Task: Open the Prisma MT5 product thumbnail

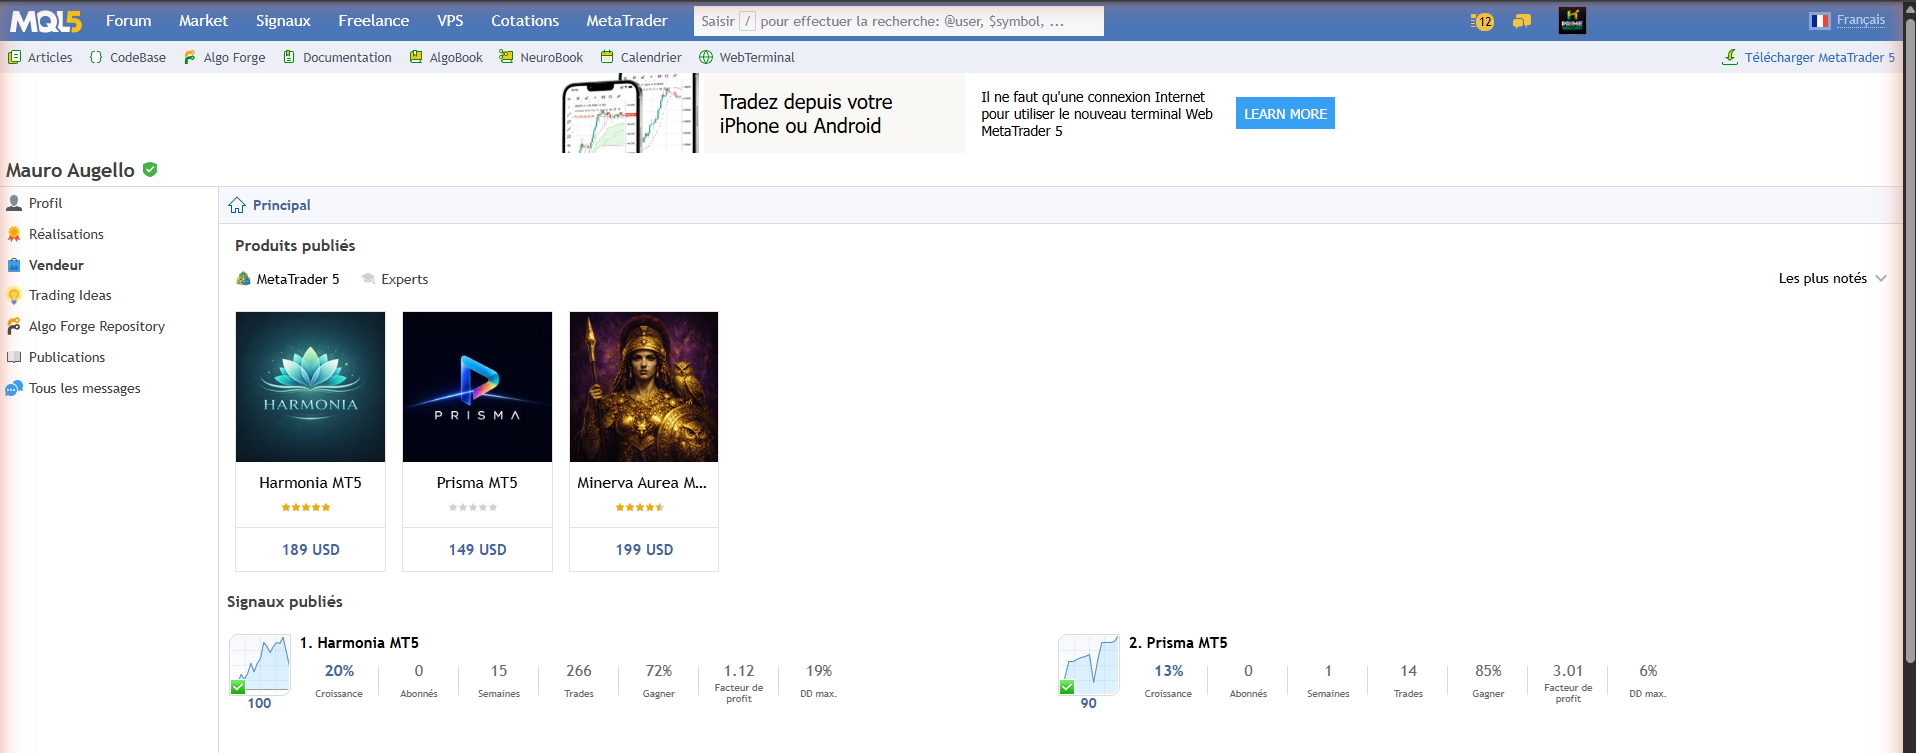Action: coord(477,387)
